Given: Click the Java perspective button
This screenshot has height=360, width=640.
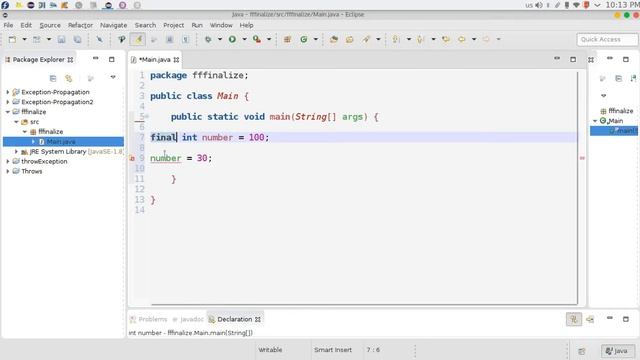Looking at the screenshot, I should point(617,351).
